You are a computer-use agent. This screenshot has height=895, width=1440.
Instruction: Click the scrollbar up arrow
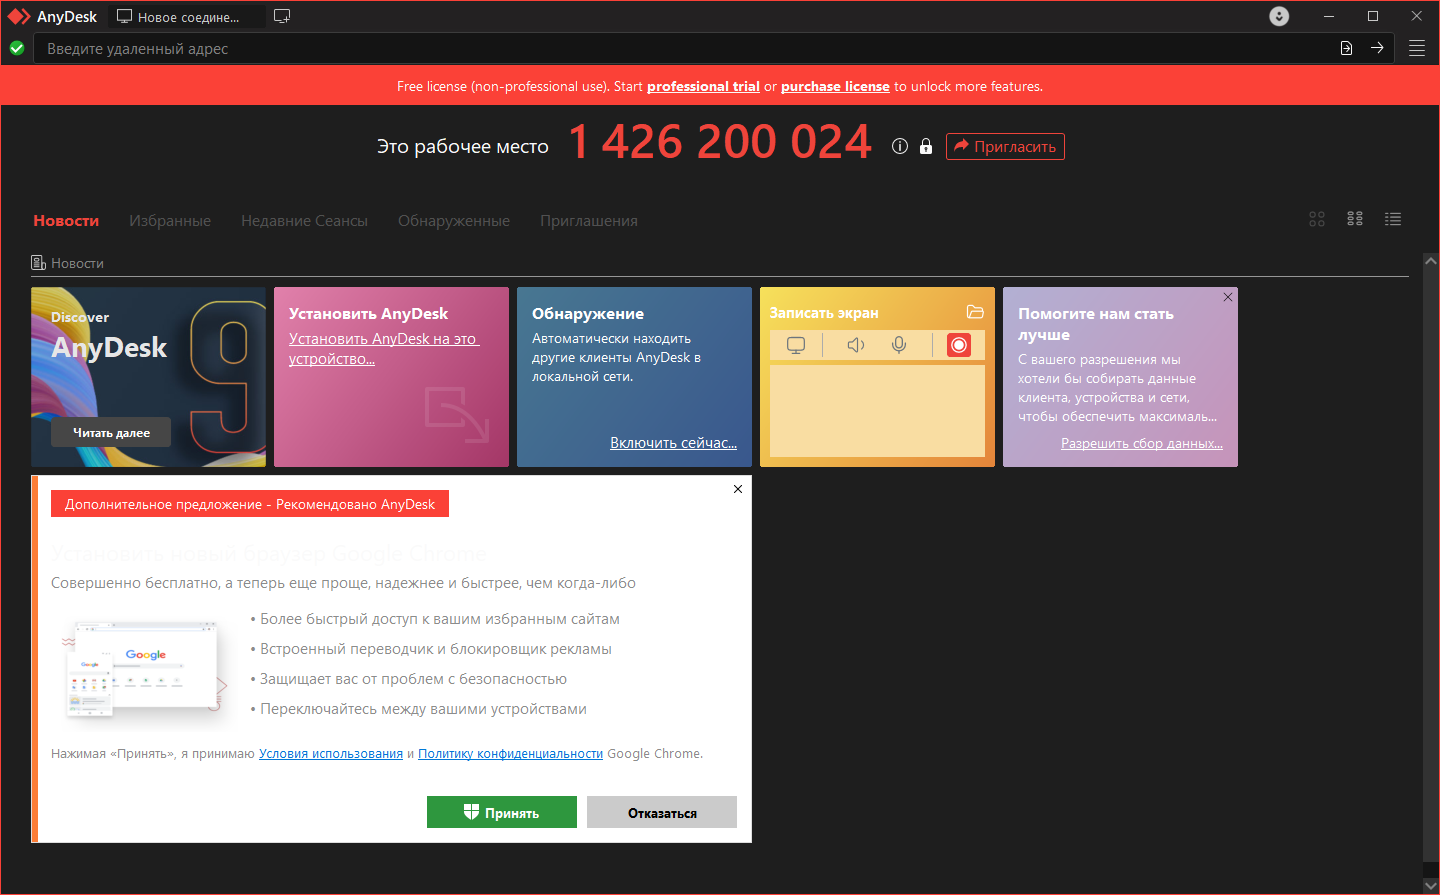[1431, 261]
